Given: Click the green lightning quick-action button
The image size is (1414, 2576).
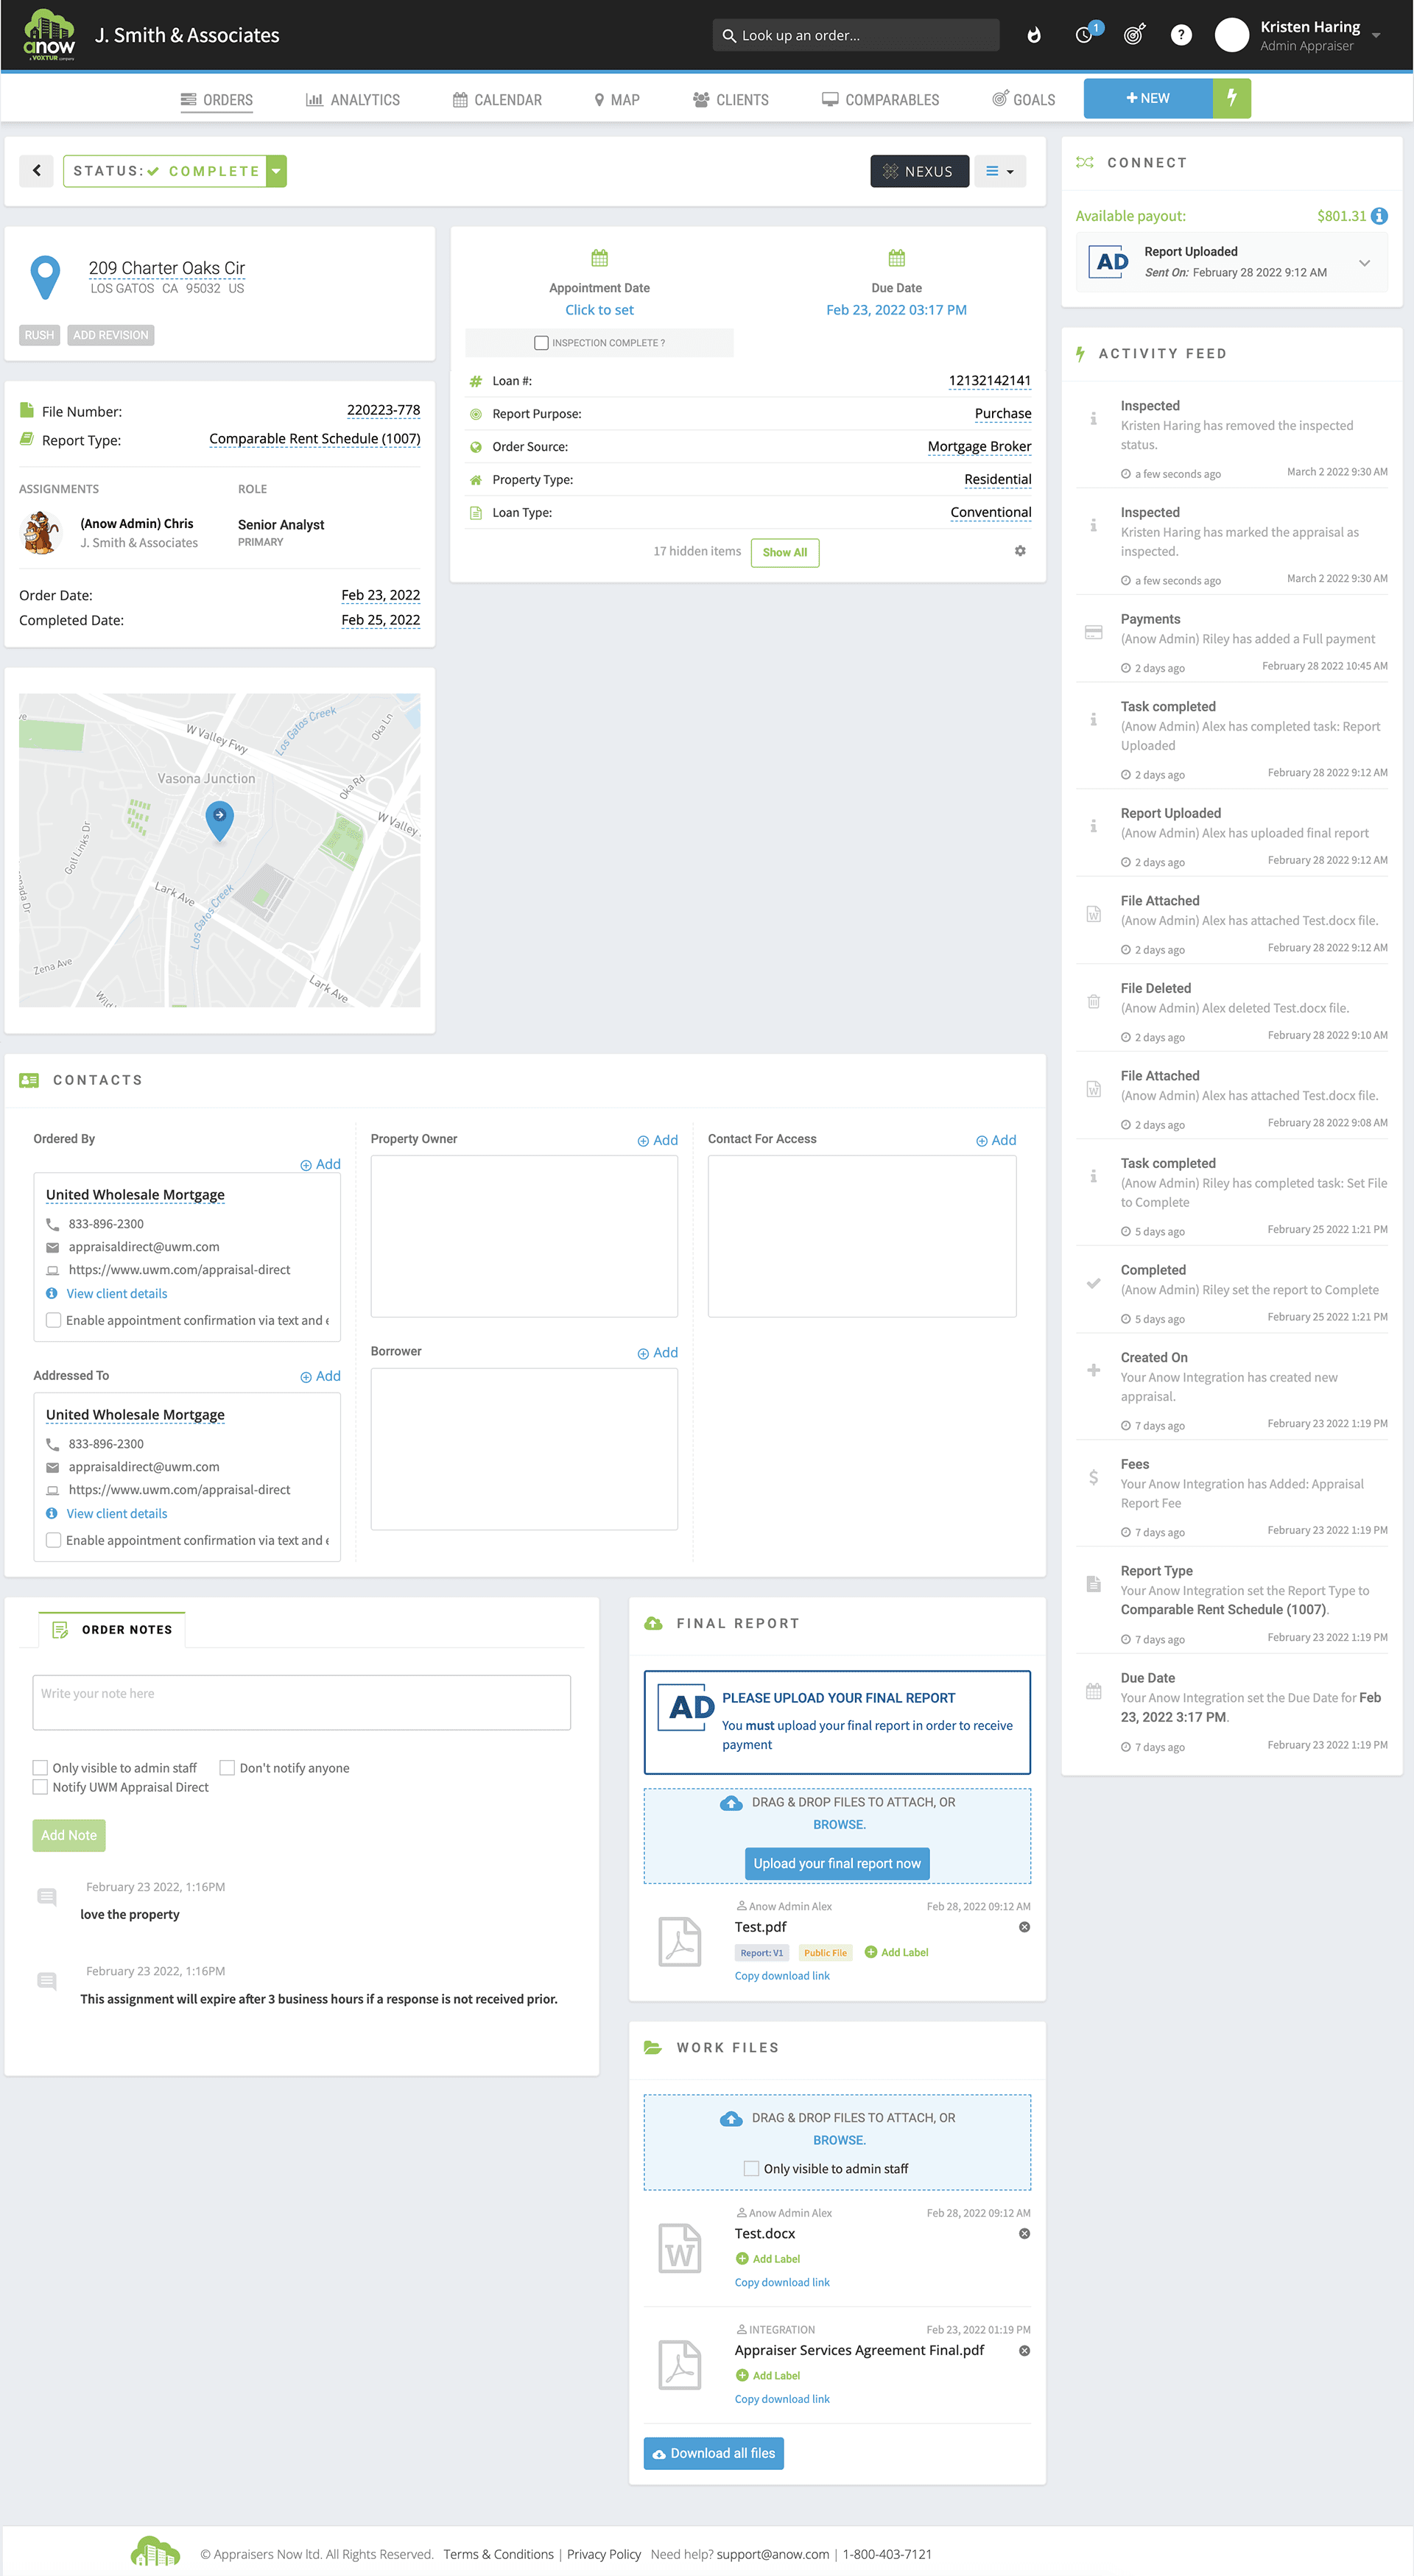Looking at the screenshot, I should coord(1231,98).
